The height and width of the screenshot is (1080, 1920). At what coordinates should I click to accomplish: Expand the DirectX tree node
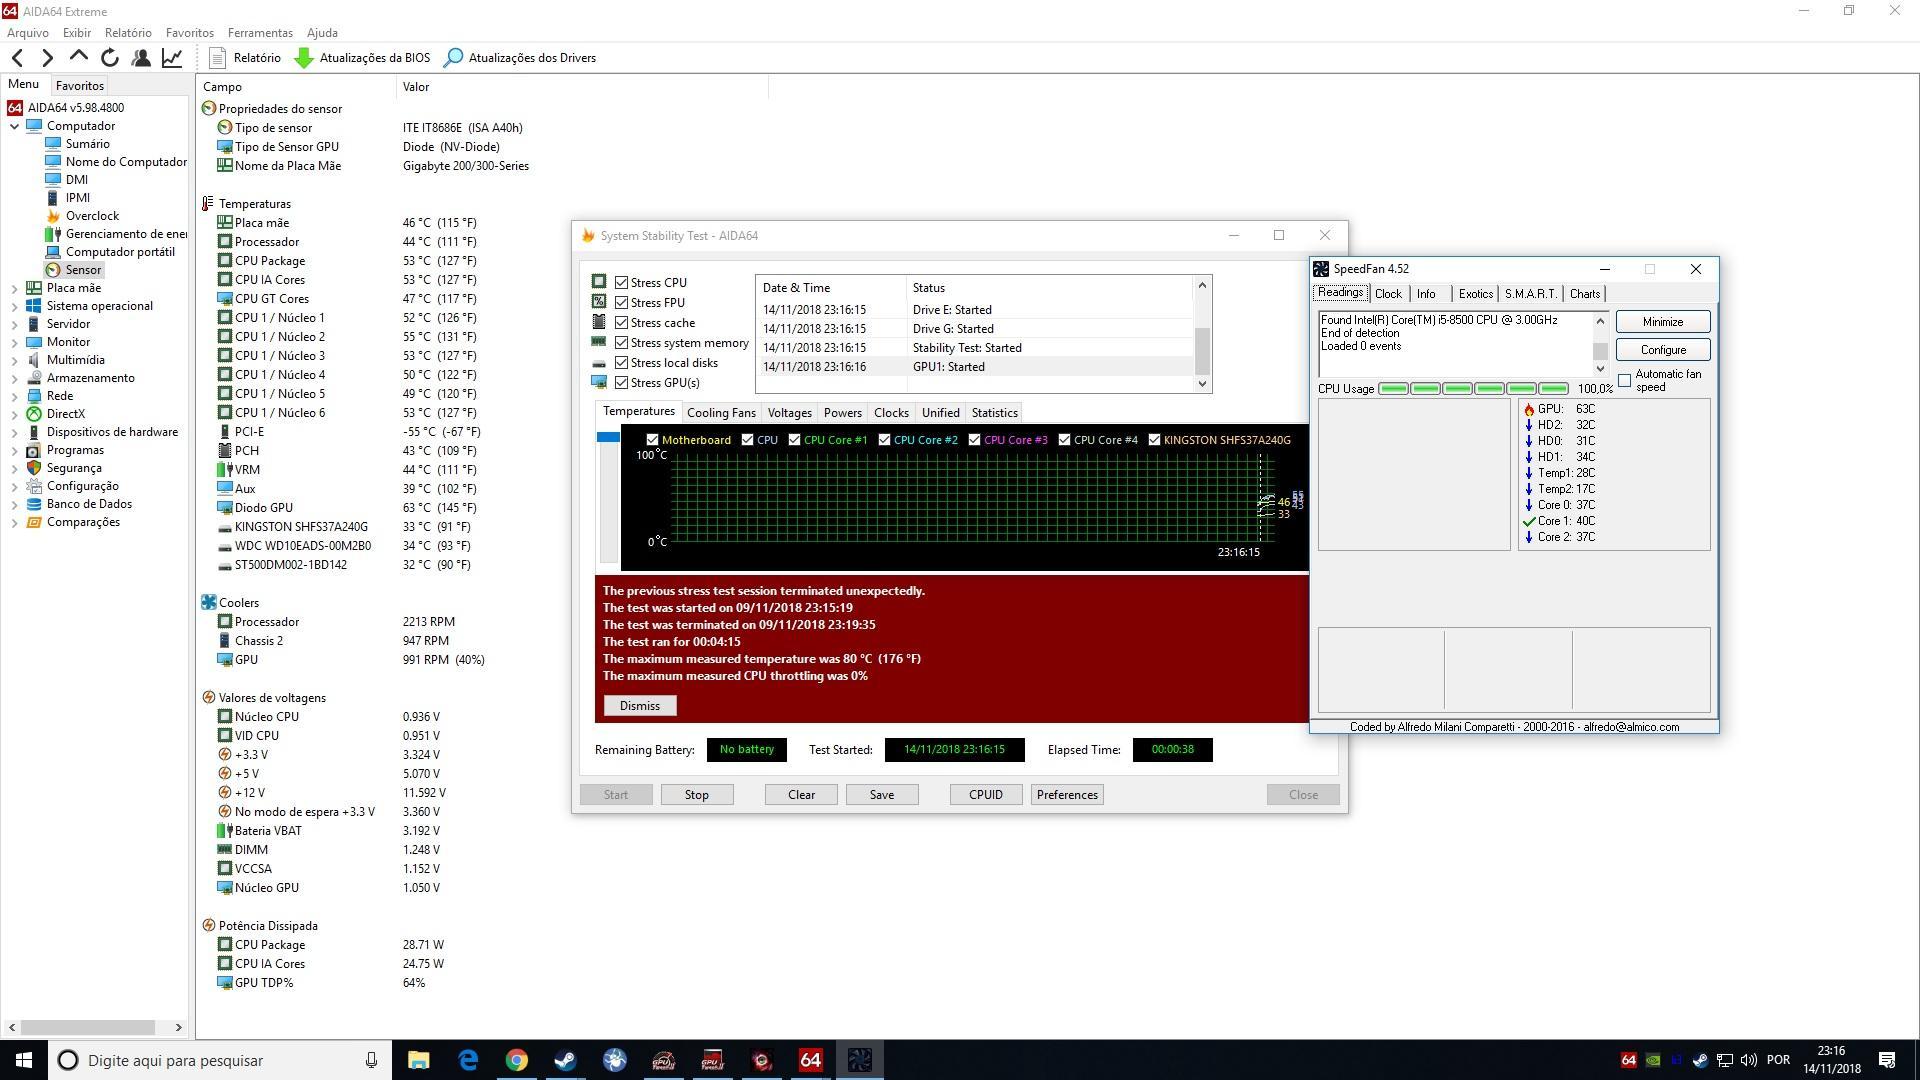click(14, 414)
